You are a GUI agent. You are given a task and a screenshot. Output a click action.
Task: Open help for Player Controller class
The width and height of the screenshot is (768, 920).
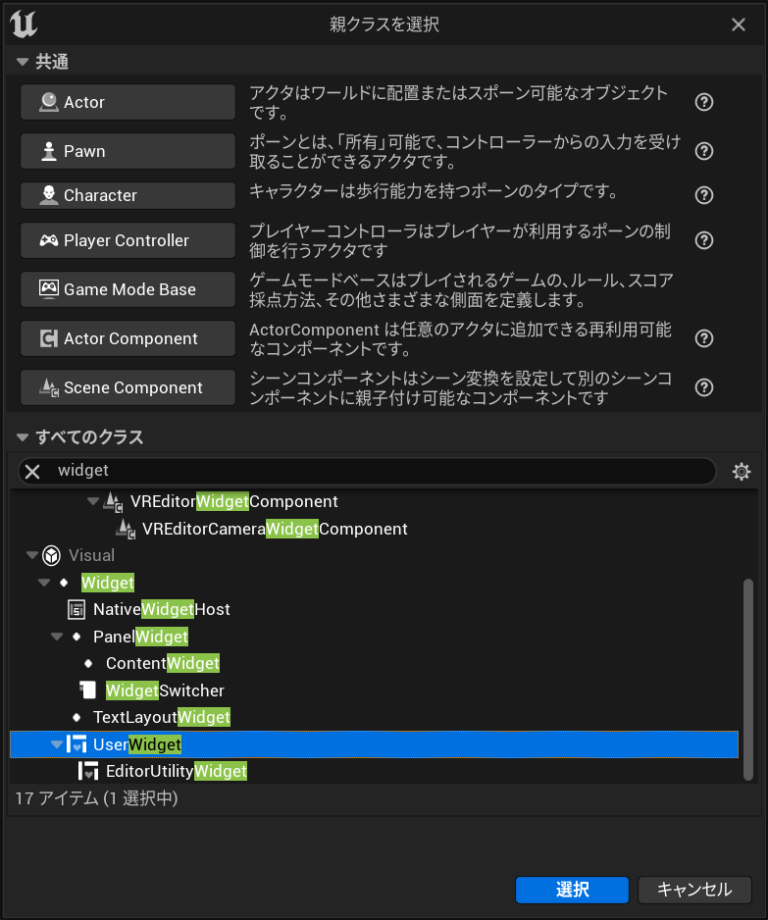click(x=704, y=241)
